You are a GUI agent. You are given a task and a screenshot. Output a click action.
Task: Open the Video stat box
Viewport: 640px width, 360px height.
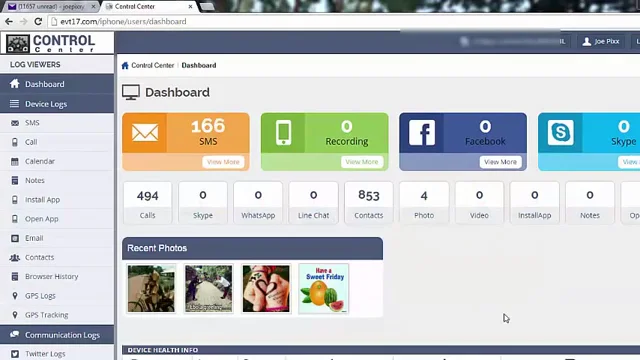(x=479, y=203)
